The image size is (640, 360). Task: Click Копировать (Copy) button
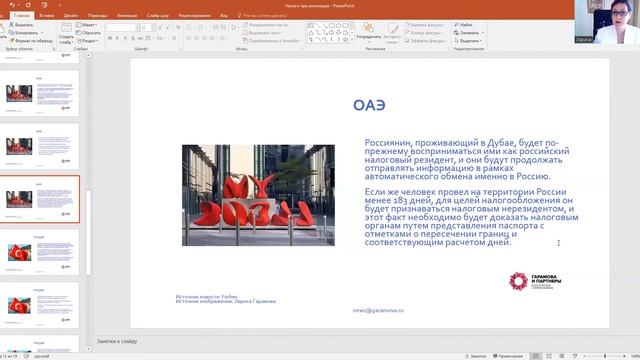click(x=24, y=33)
